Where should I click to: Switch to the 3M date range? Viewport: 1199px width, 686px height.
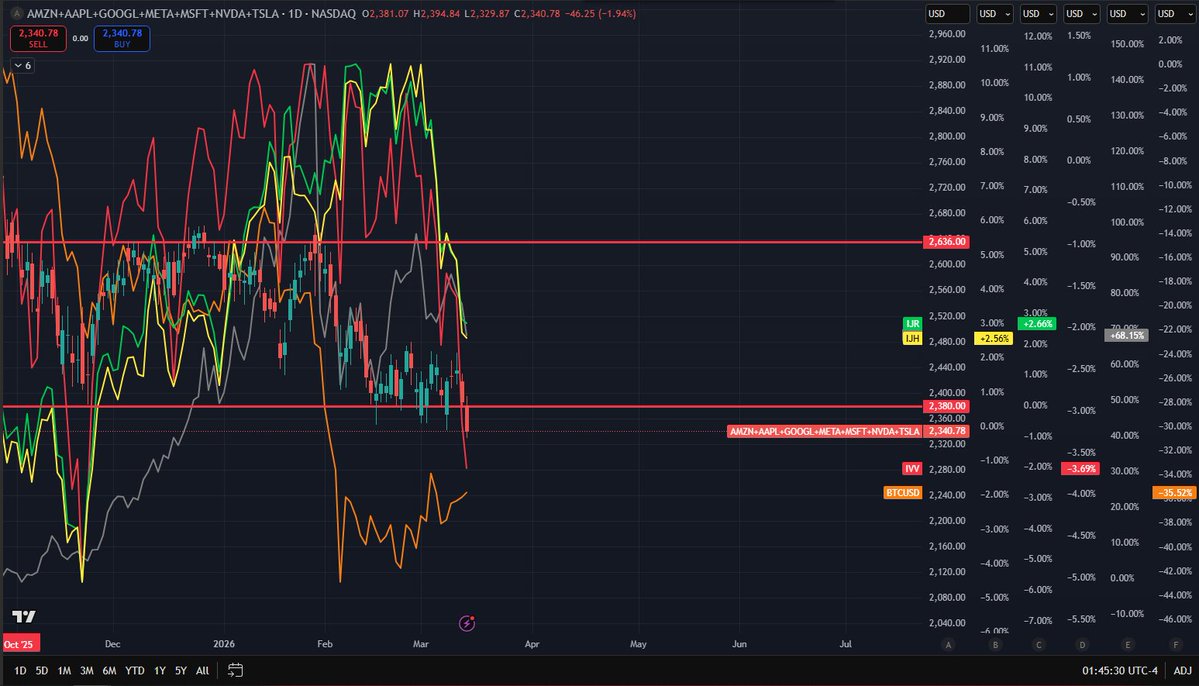click(x=86, y=671)
